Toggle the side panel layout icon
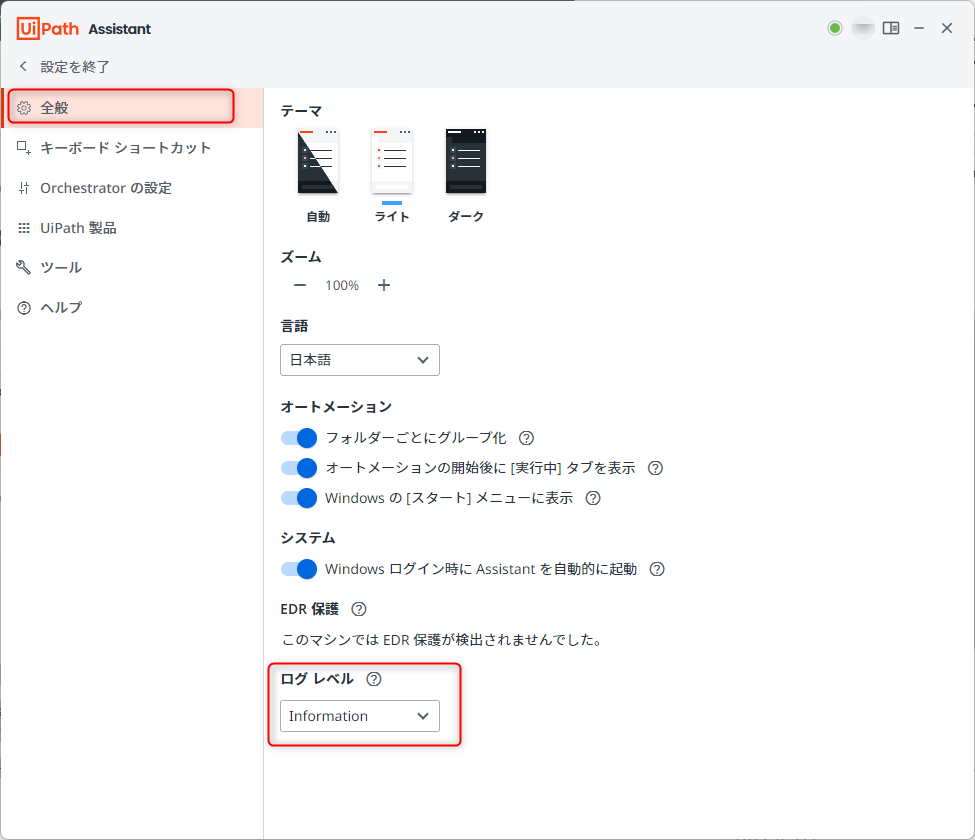 [891, 28]
